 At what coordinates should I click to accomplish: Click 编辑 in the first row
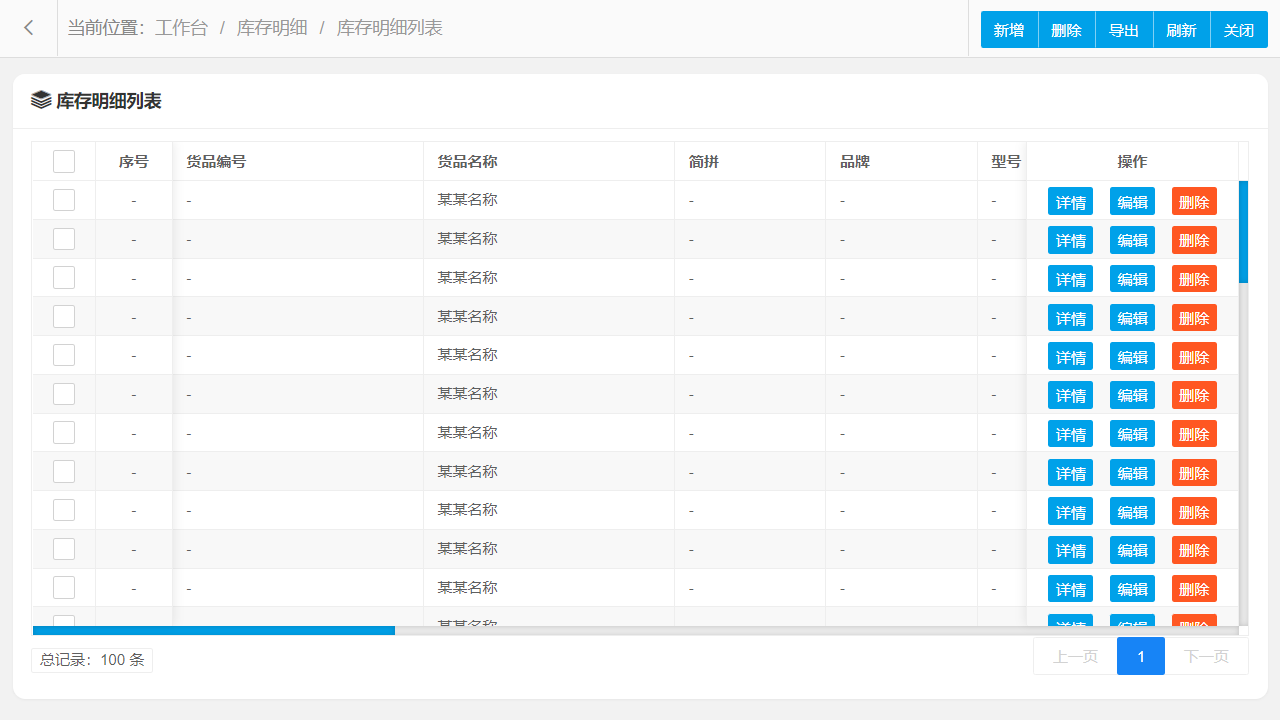click(1132, 201)
